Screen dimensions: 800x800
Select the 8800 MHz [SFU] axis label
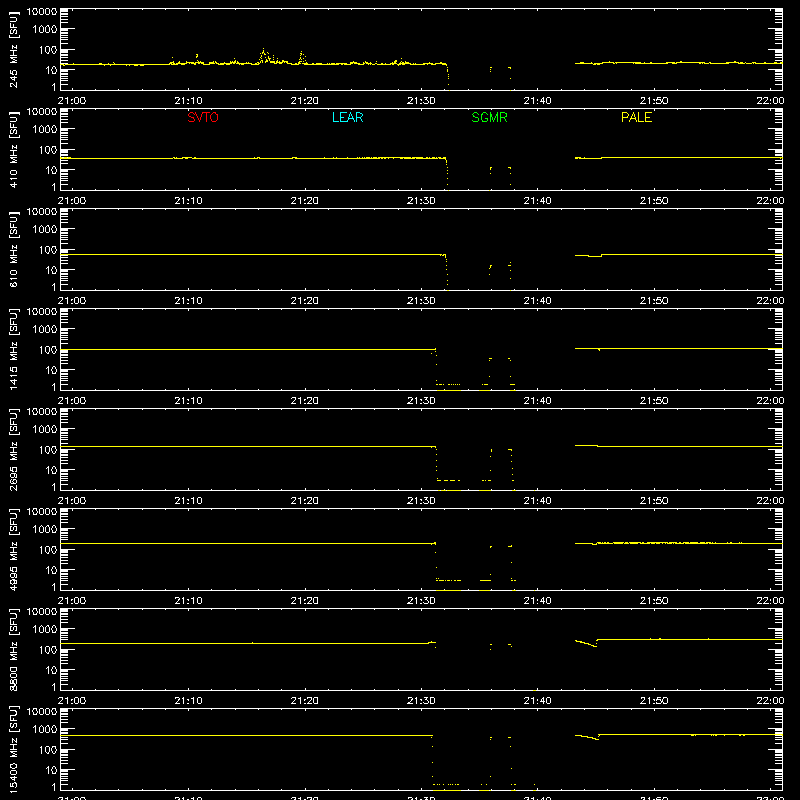point(13,650)
